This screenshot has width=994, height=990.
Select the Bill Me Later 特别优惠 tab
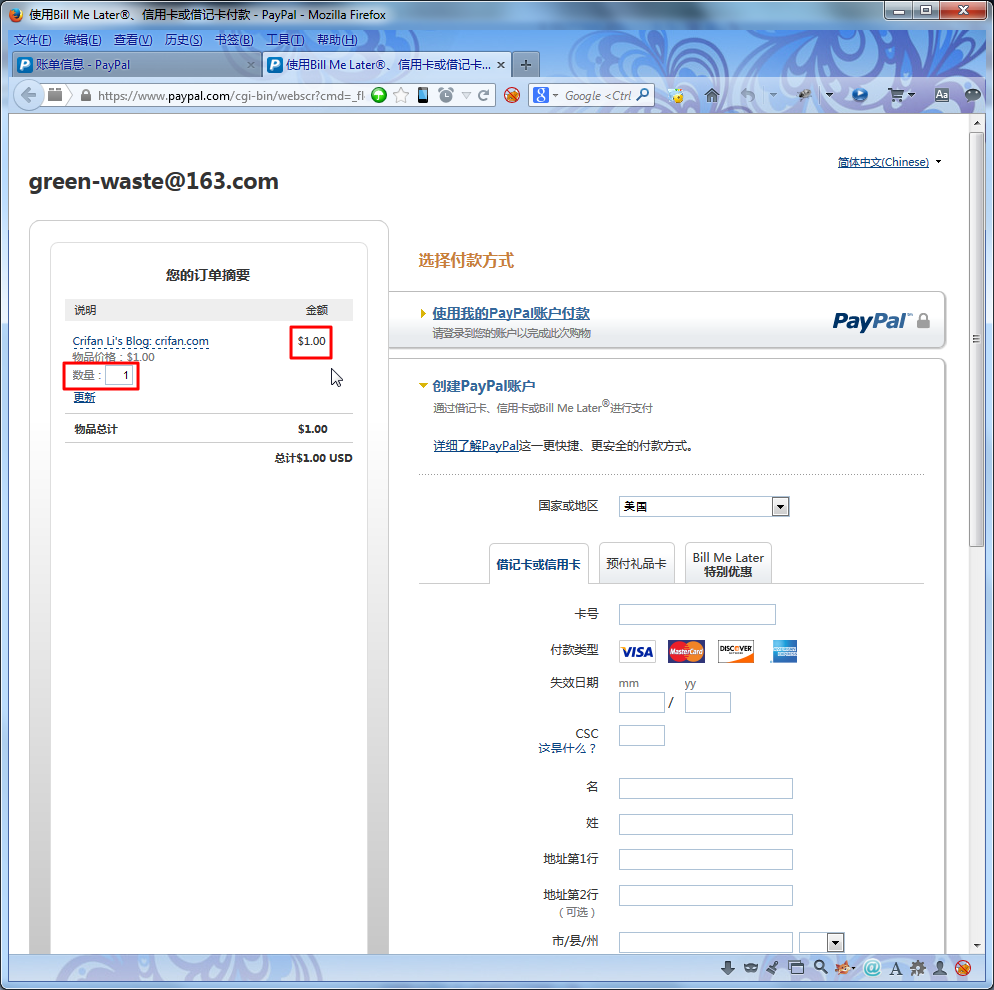(x=728, y=563)
